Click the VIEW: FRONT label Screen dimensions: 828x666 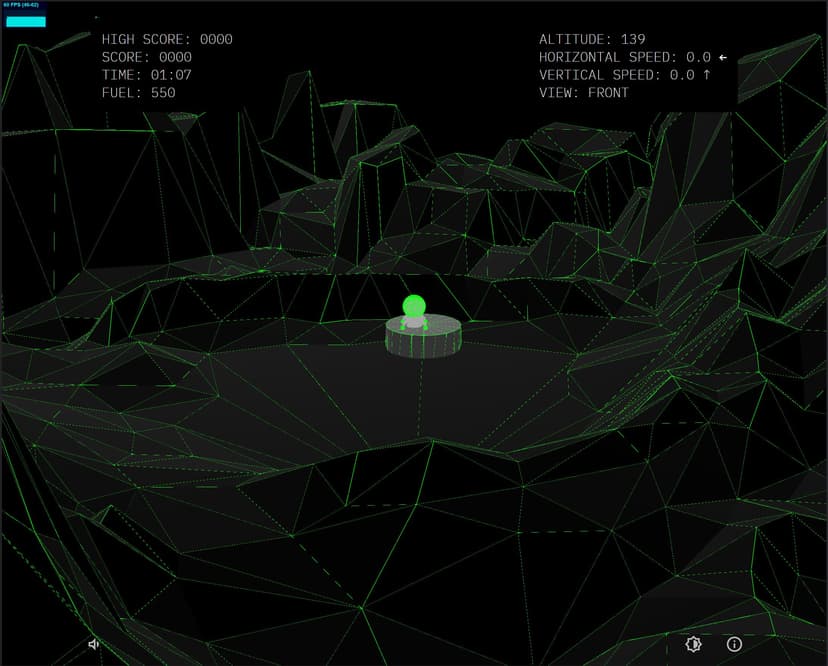pos(584,93)
